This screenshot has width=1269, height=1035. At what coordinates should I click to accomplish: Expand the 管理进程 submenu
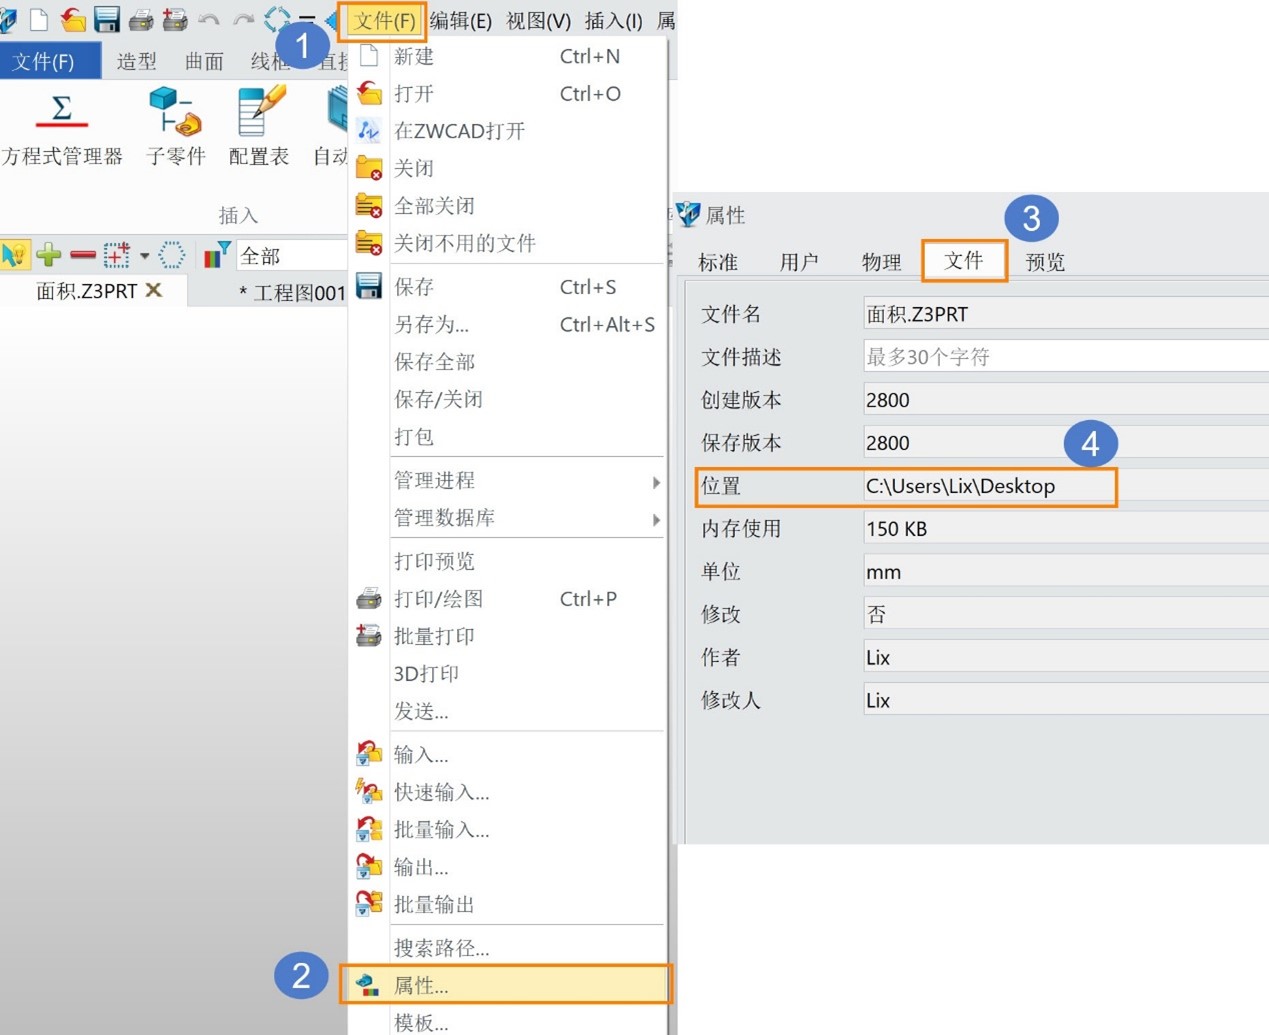(508, 481)
